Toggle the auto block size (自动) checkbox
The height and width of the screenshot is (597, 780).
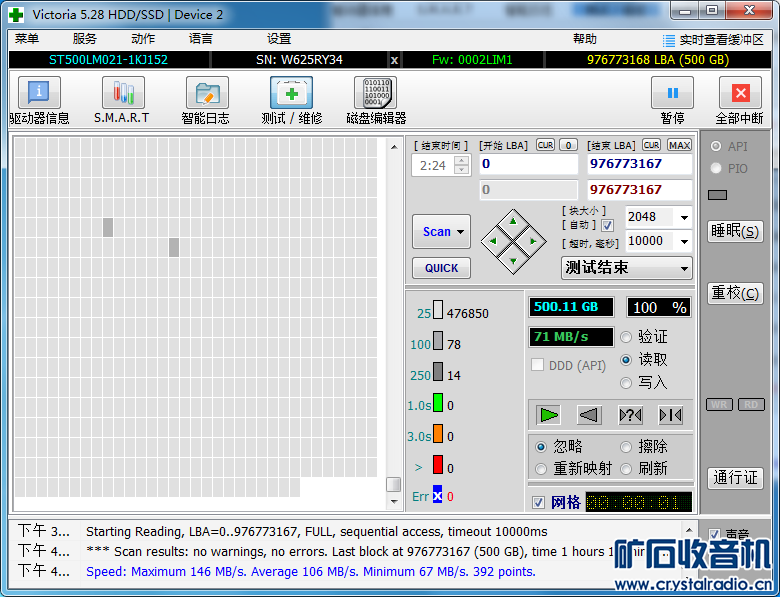pyautogui.click(x=607, y=226)
